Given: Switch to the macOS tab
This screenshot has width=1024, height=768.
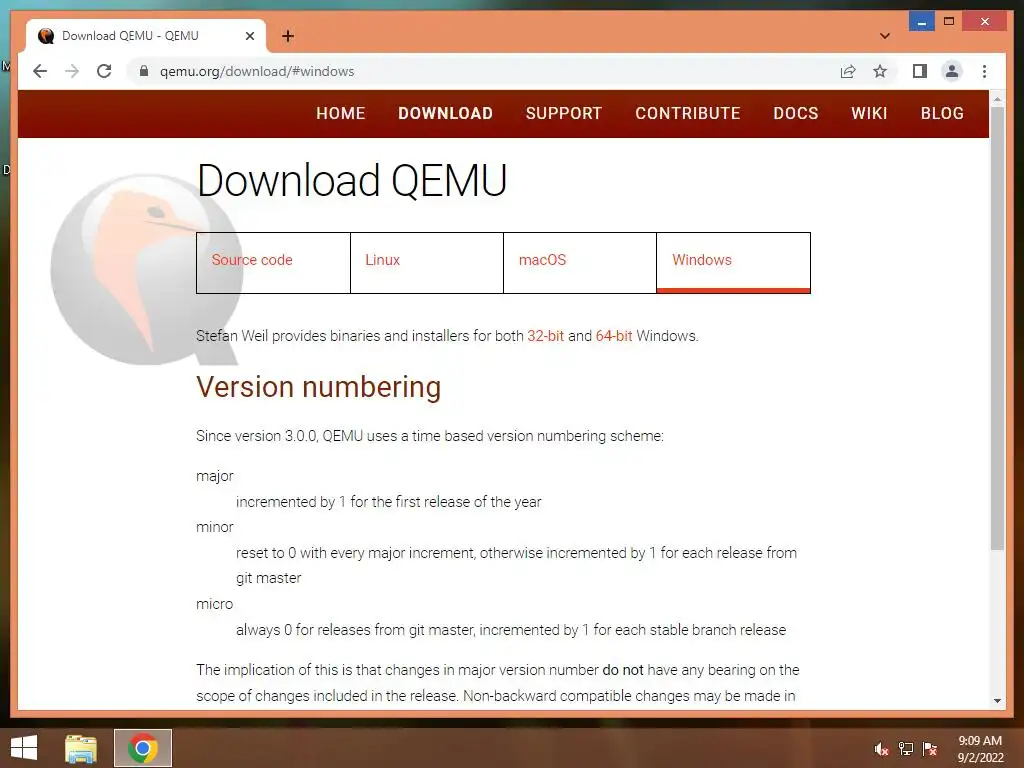Looking at the screenshot, I should [x=580, y=263].
